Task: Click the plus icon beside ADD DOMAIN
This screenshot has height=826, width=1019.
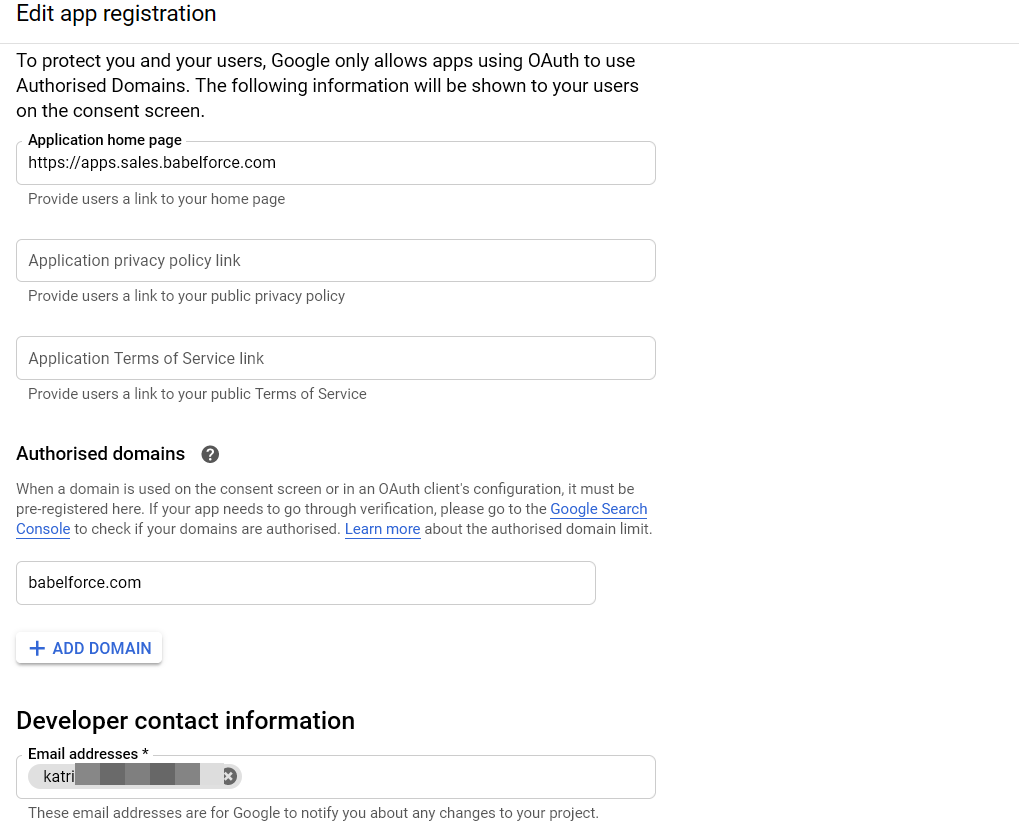Action: [x=37, y=648]
